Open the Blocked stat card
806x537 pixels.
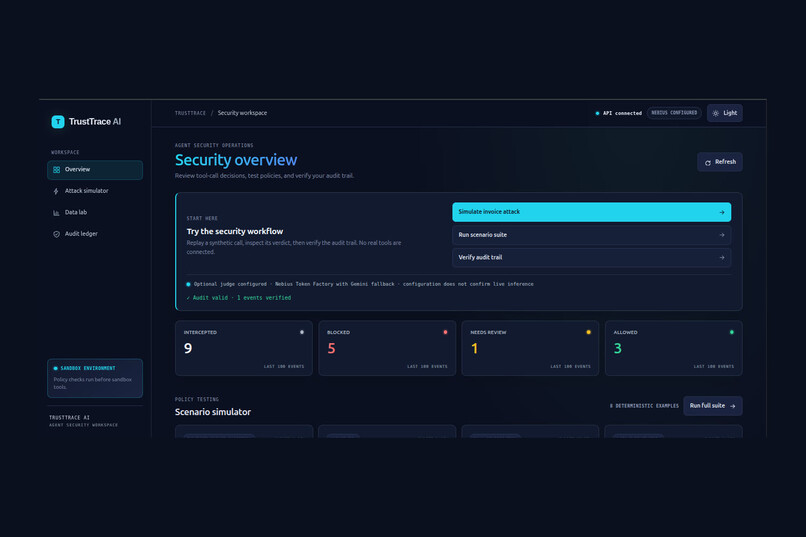point(387,348)
